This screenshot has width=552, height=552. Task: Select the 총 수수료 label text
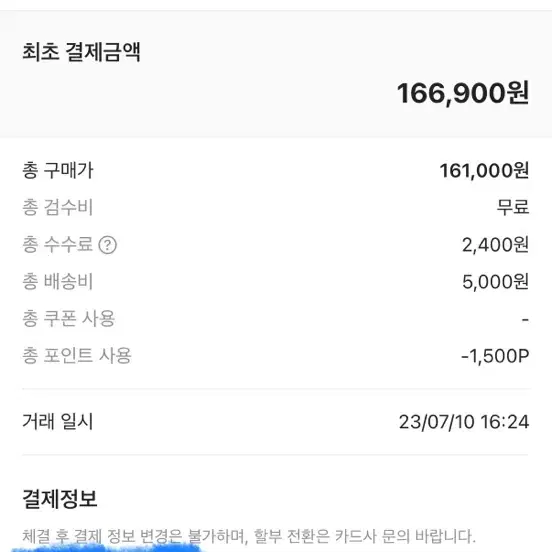pos(58,244)
